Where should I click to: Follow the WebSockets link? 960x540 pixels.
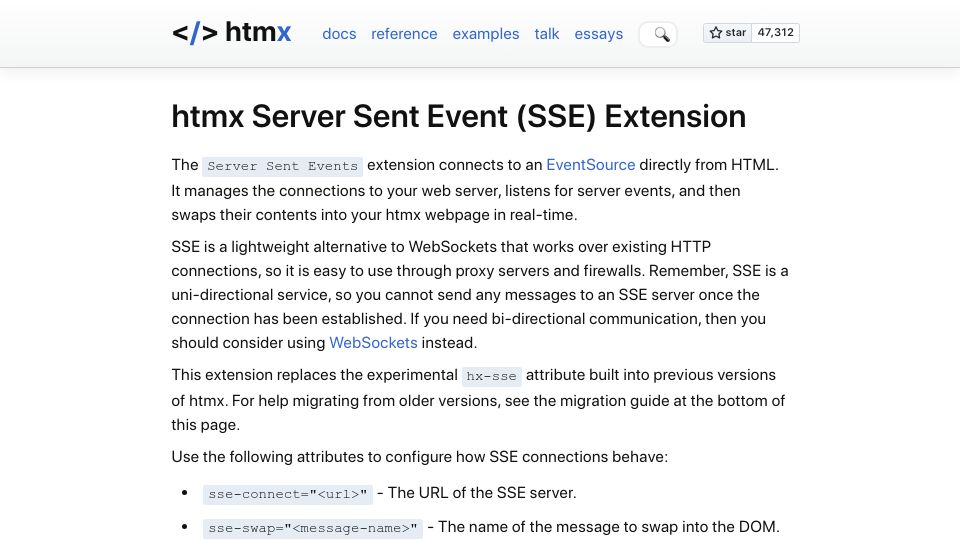[373, 343]
